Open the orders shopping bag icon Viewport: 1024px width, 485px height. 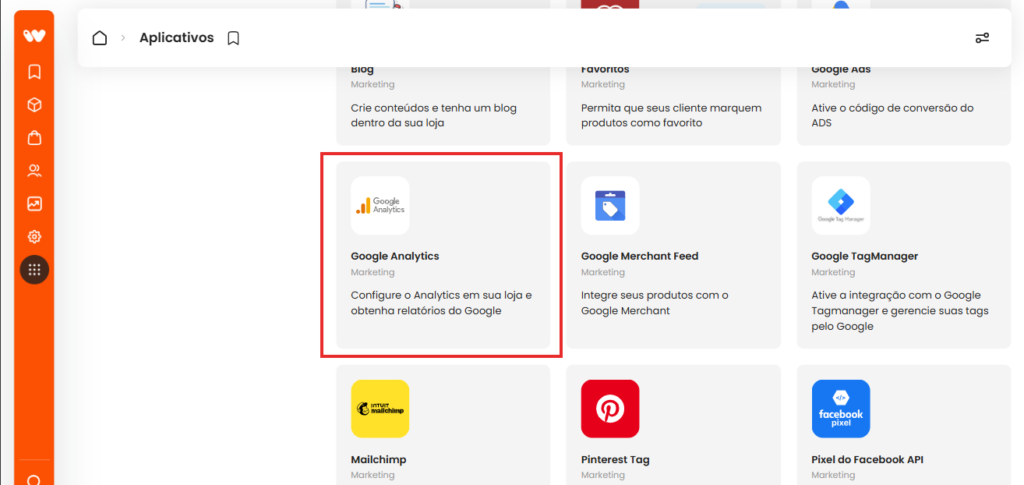click(x=35, y=138)
